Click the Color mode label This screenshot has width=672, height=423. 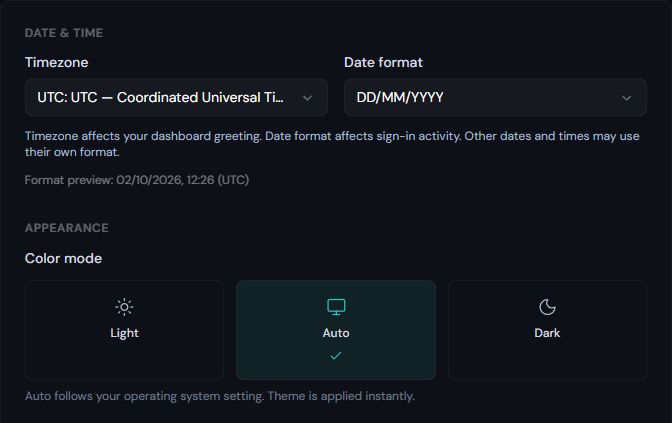coord(63,258)
